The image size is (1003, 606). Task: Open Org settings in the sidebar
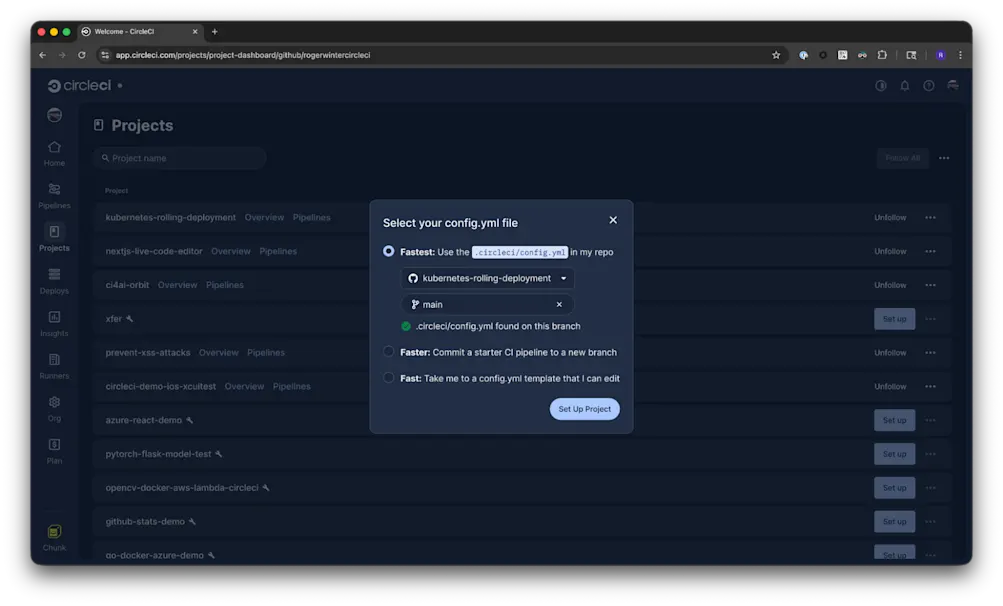tap(53, 409)
